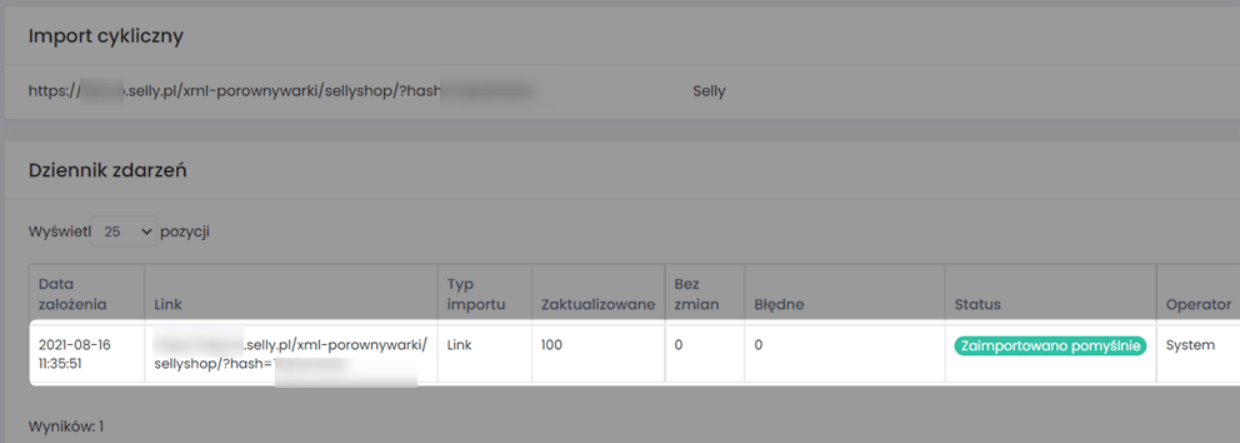Click the Link column header
The image size is (1243, 443).
(168, 304)
